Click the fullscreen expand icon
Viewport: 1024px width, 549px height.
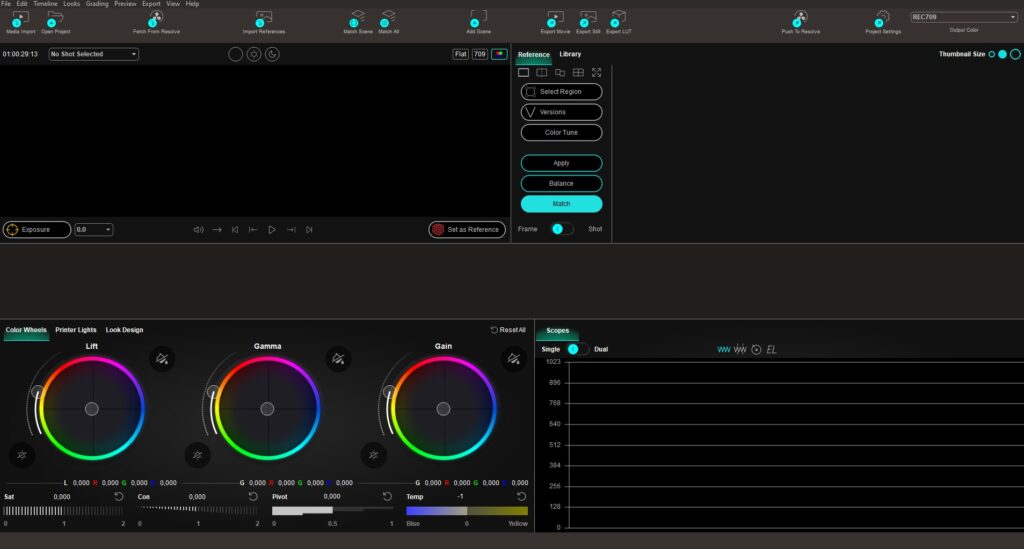(596, 72)
